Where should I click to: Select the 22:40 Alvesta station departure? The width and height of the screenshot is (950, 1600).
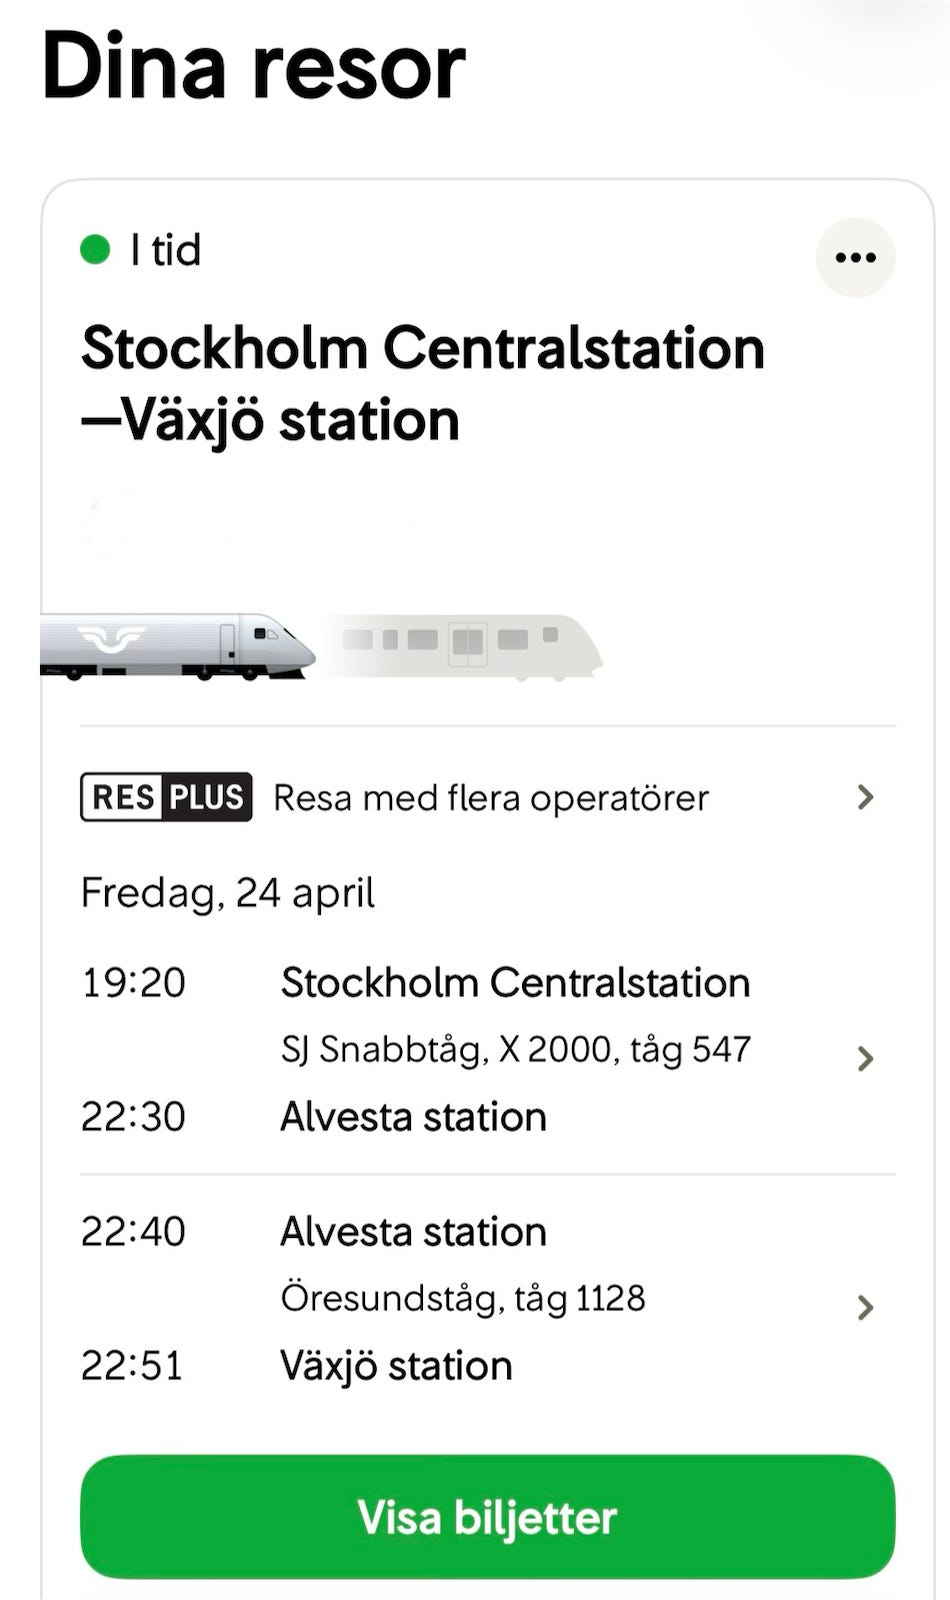pyautogui.click(x=413, y=1232)
